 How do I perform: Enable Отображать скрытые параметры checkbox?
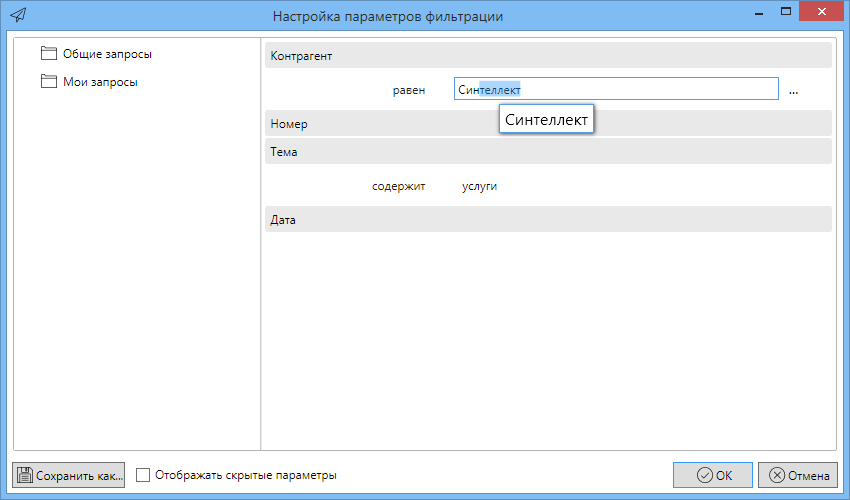click(x=143, y=475)
